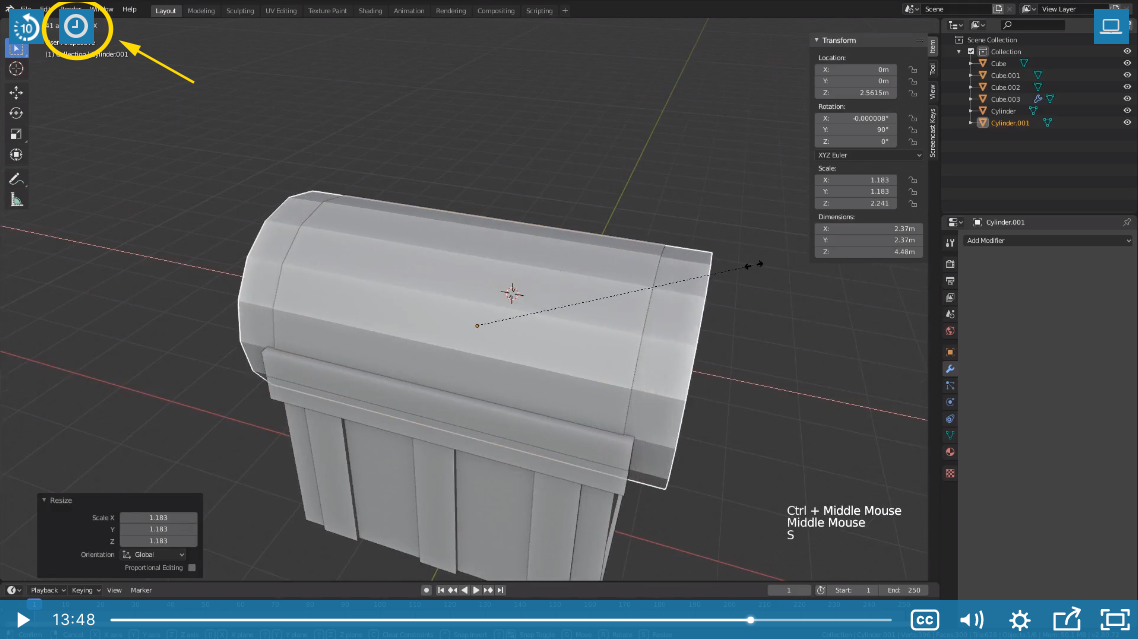Open the Playback dropdown in timeline
This screenshot has width=1138, height=639.
click(48, 590)
